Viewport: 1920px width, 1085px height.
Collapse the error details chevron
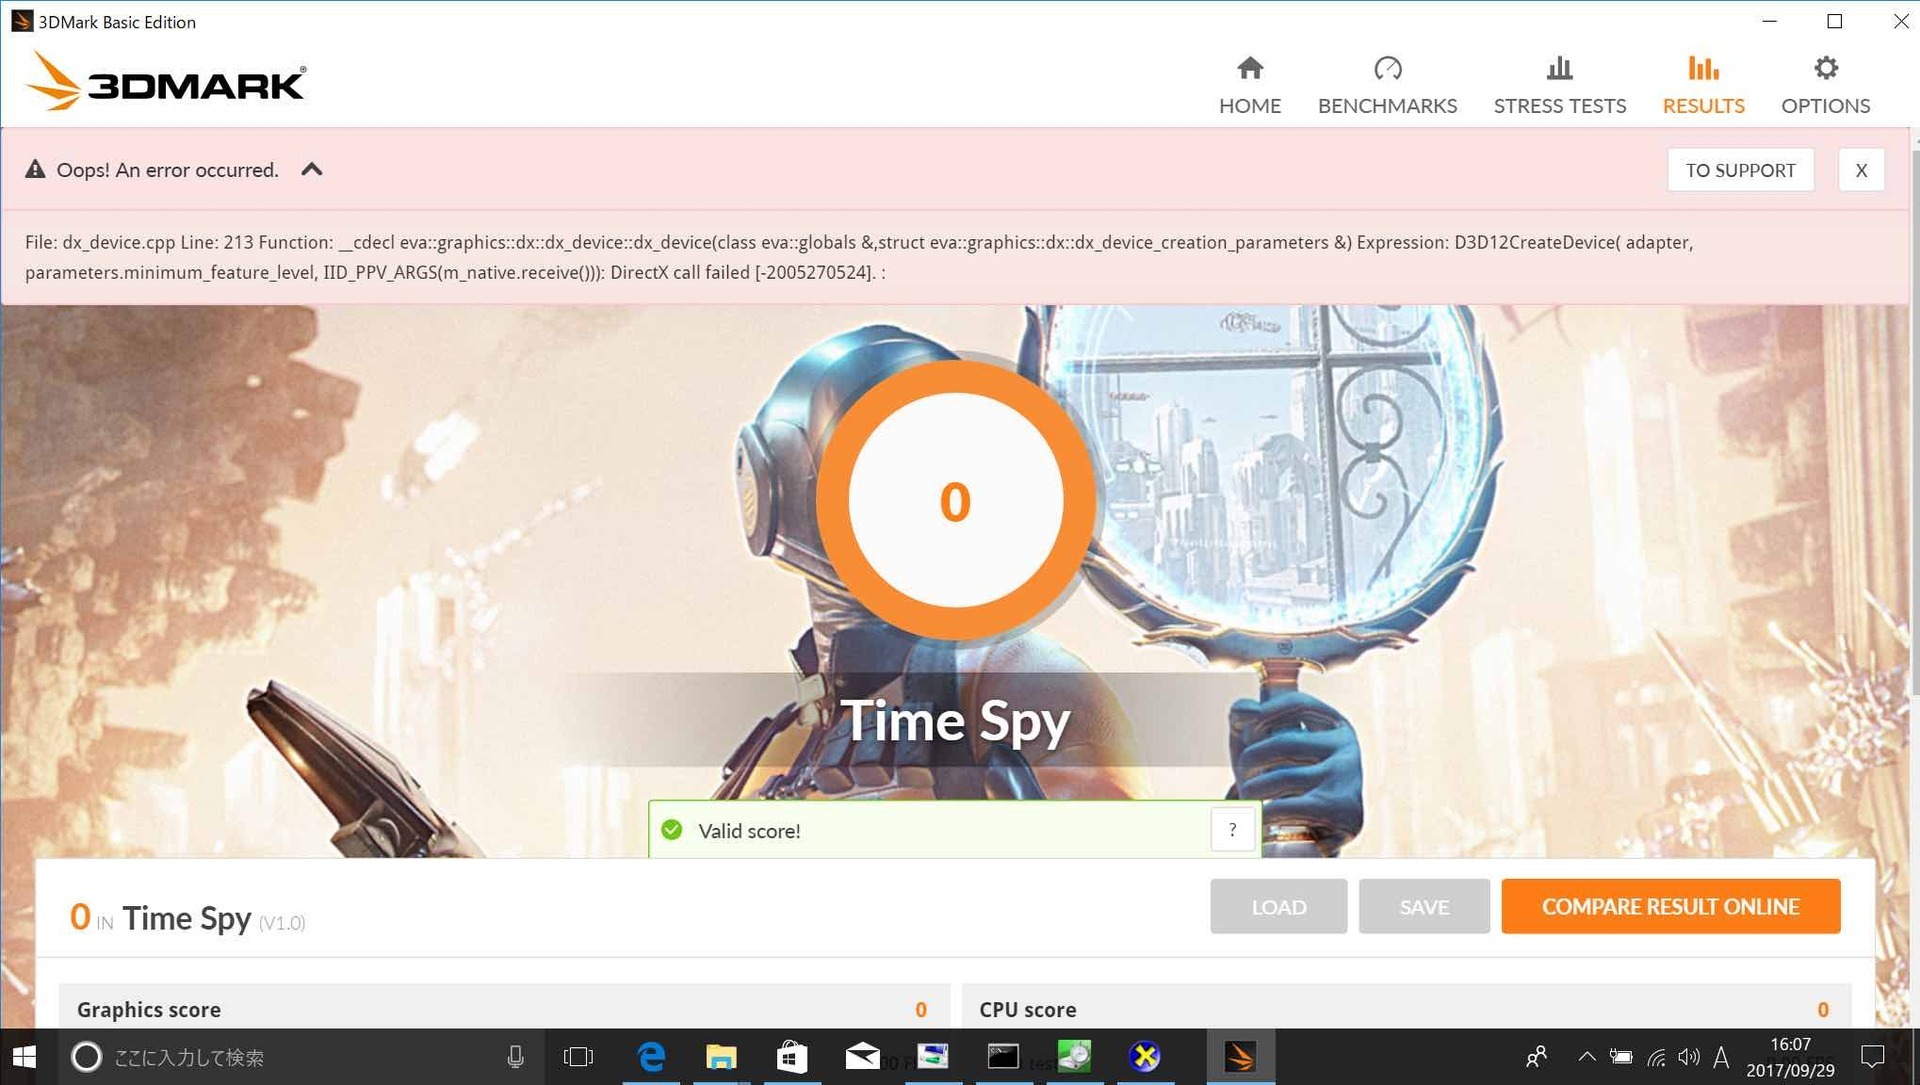[x=312, y=169]
